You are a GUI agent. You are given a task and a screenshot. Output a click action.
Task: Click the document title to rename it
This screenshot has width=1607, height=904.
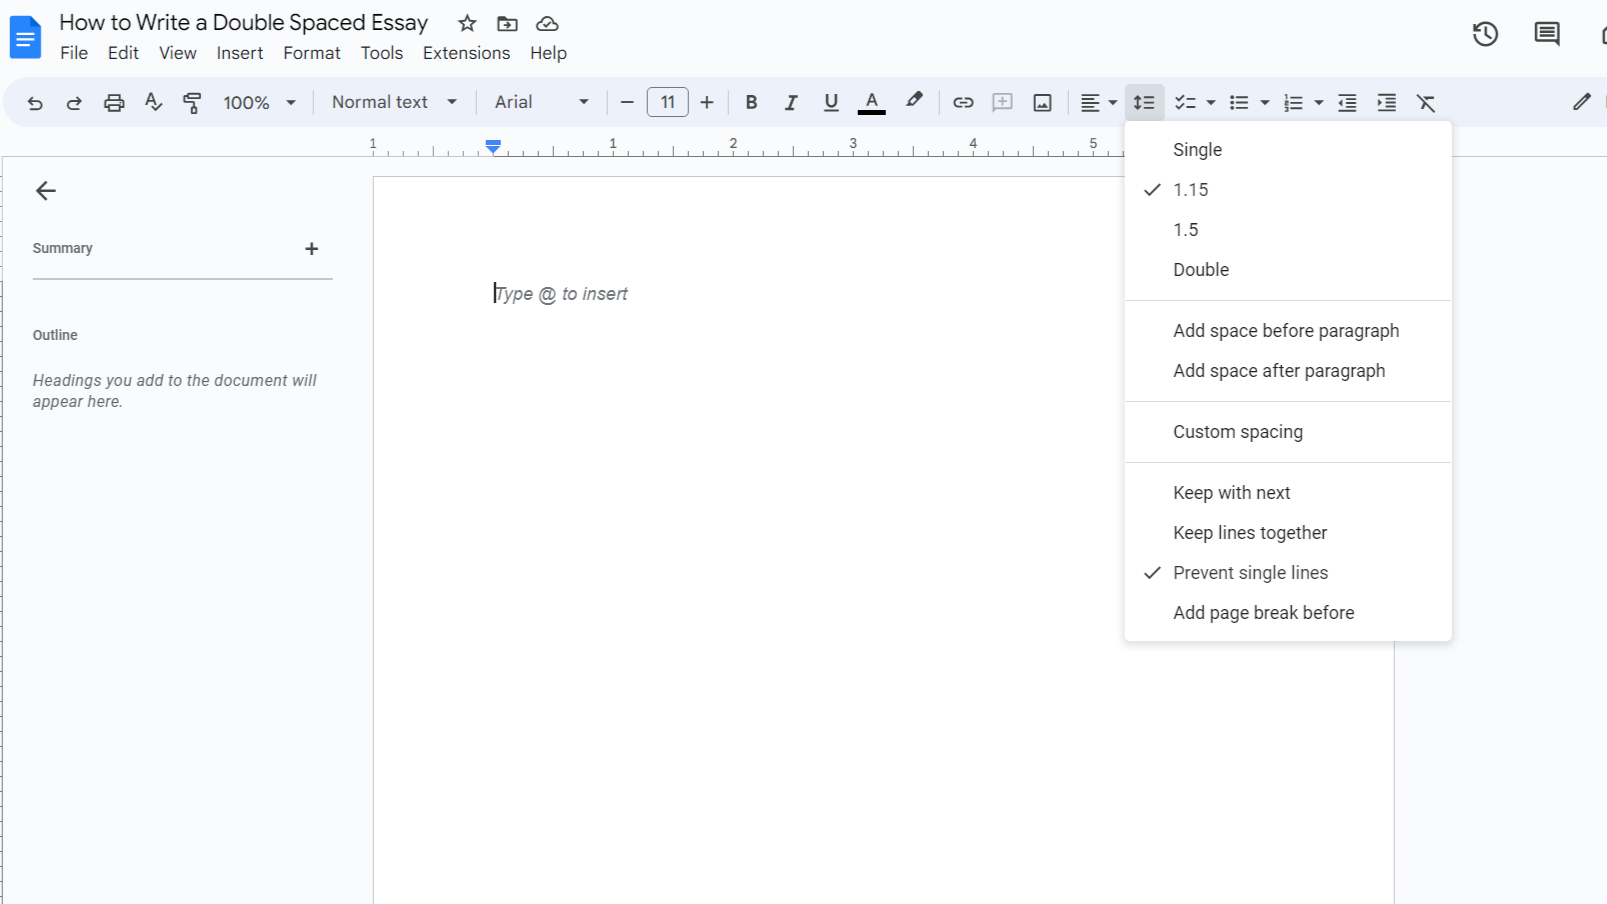(x=243, y=22)
